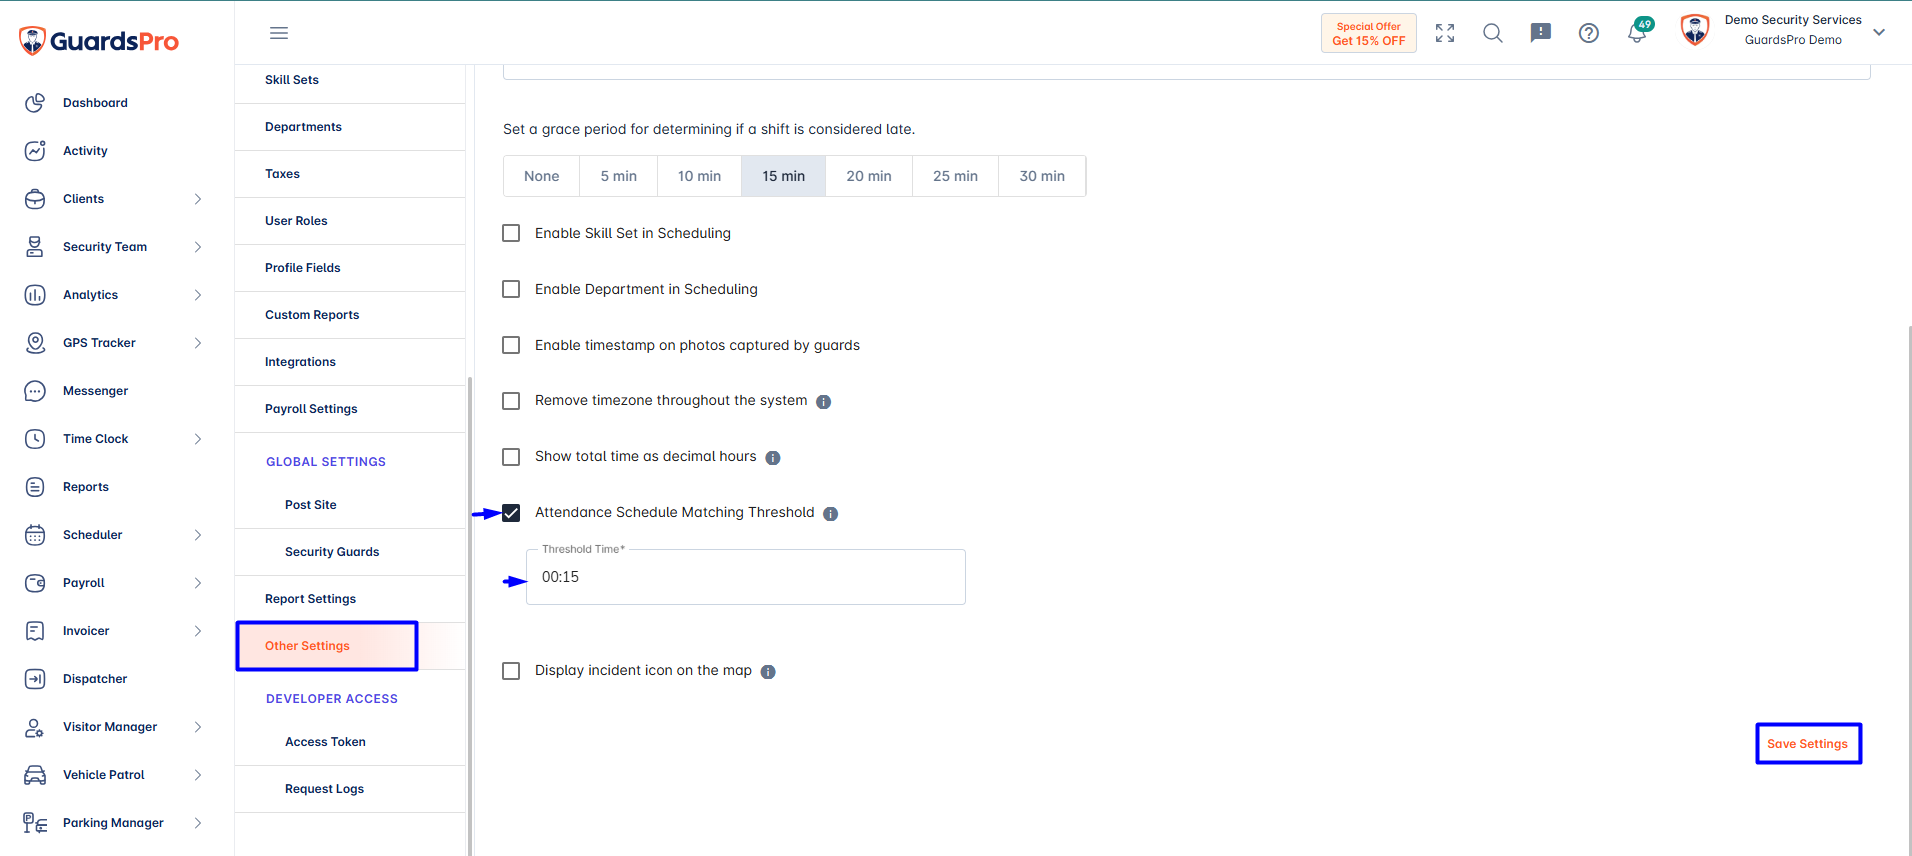The width and height of the screenshot is (1912, 856).
Task: Select the GPS Tracker pin icon
Action: tap(35, 343)
